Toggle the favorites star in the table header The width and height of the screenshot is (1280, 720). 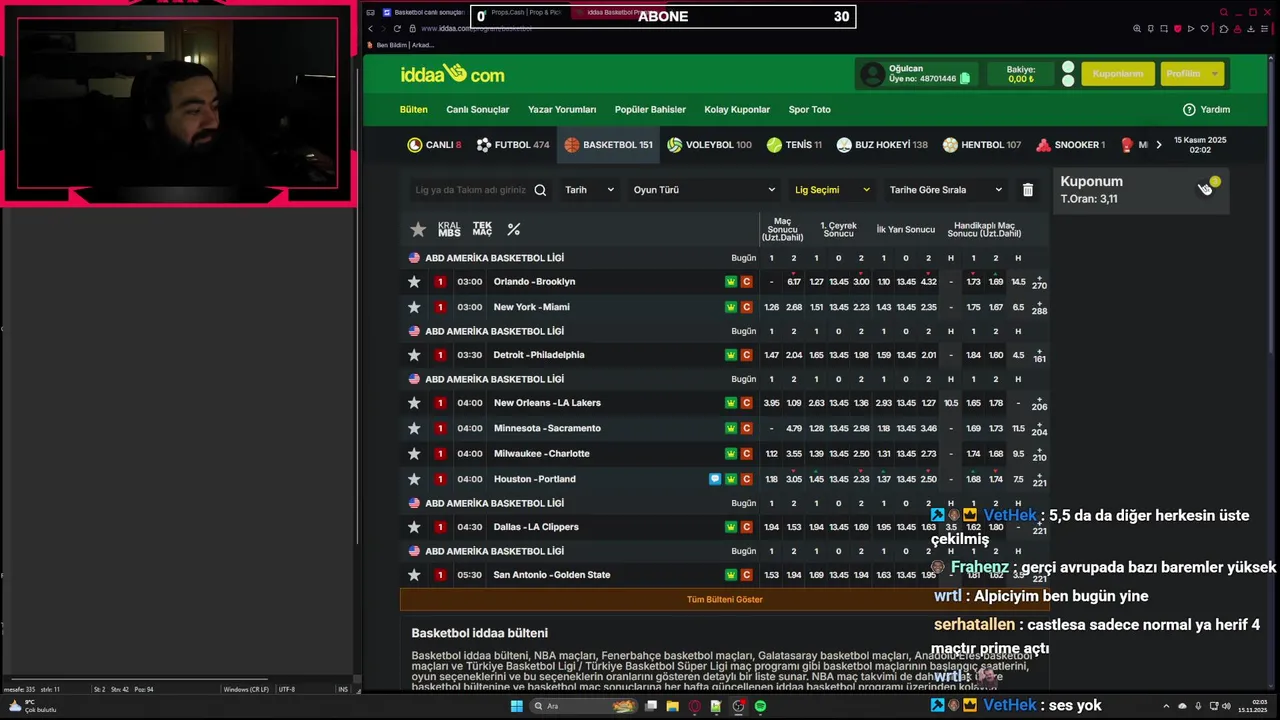[x=418, y=230]
